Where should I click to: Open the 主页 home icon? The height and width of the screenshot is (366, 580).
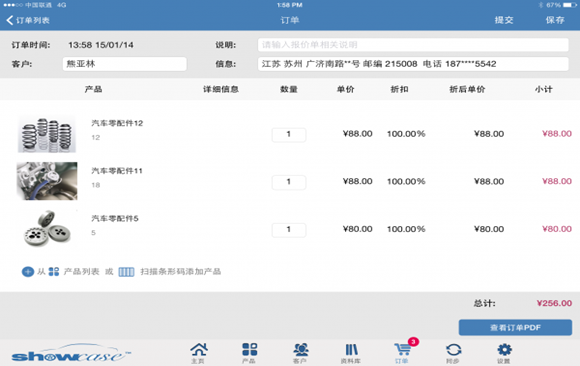point(199,353)
